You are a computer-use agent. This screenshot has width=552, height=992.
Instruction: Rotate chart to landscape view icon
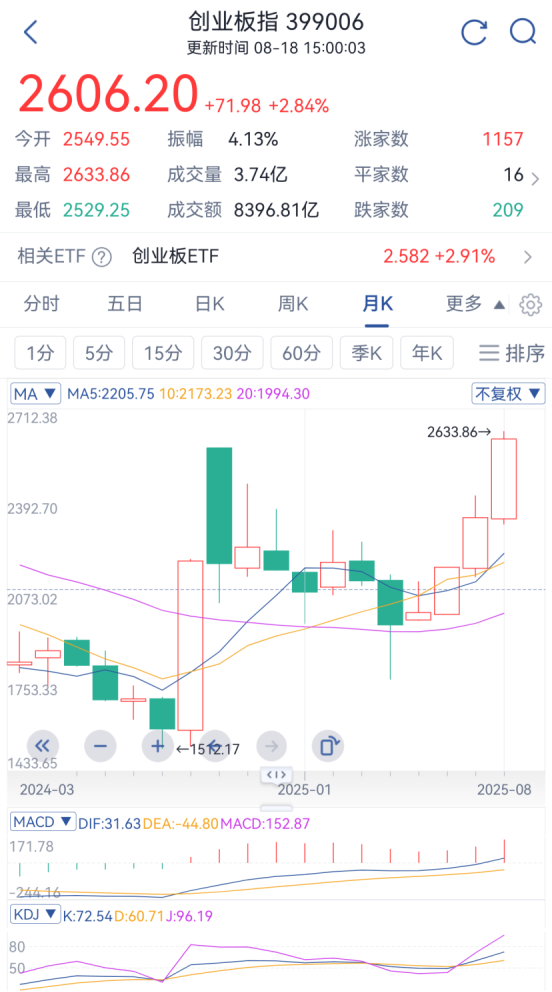[x=328, y=745]
